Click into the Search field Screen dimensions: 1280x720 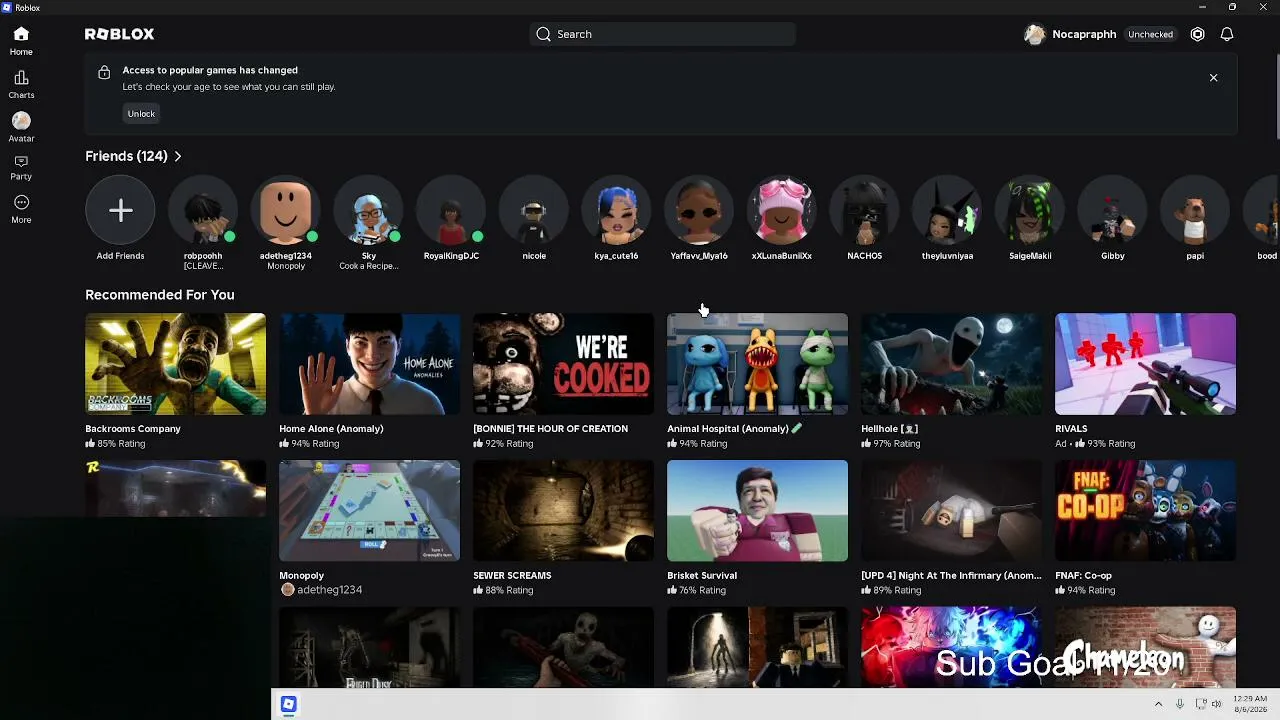[x=662, y=34]
